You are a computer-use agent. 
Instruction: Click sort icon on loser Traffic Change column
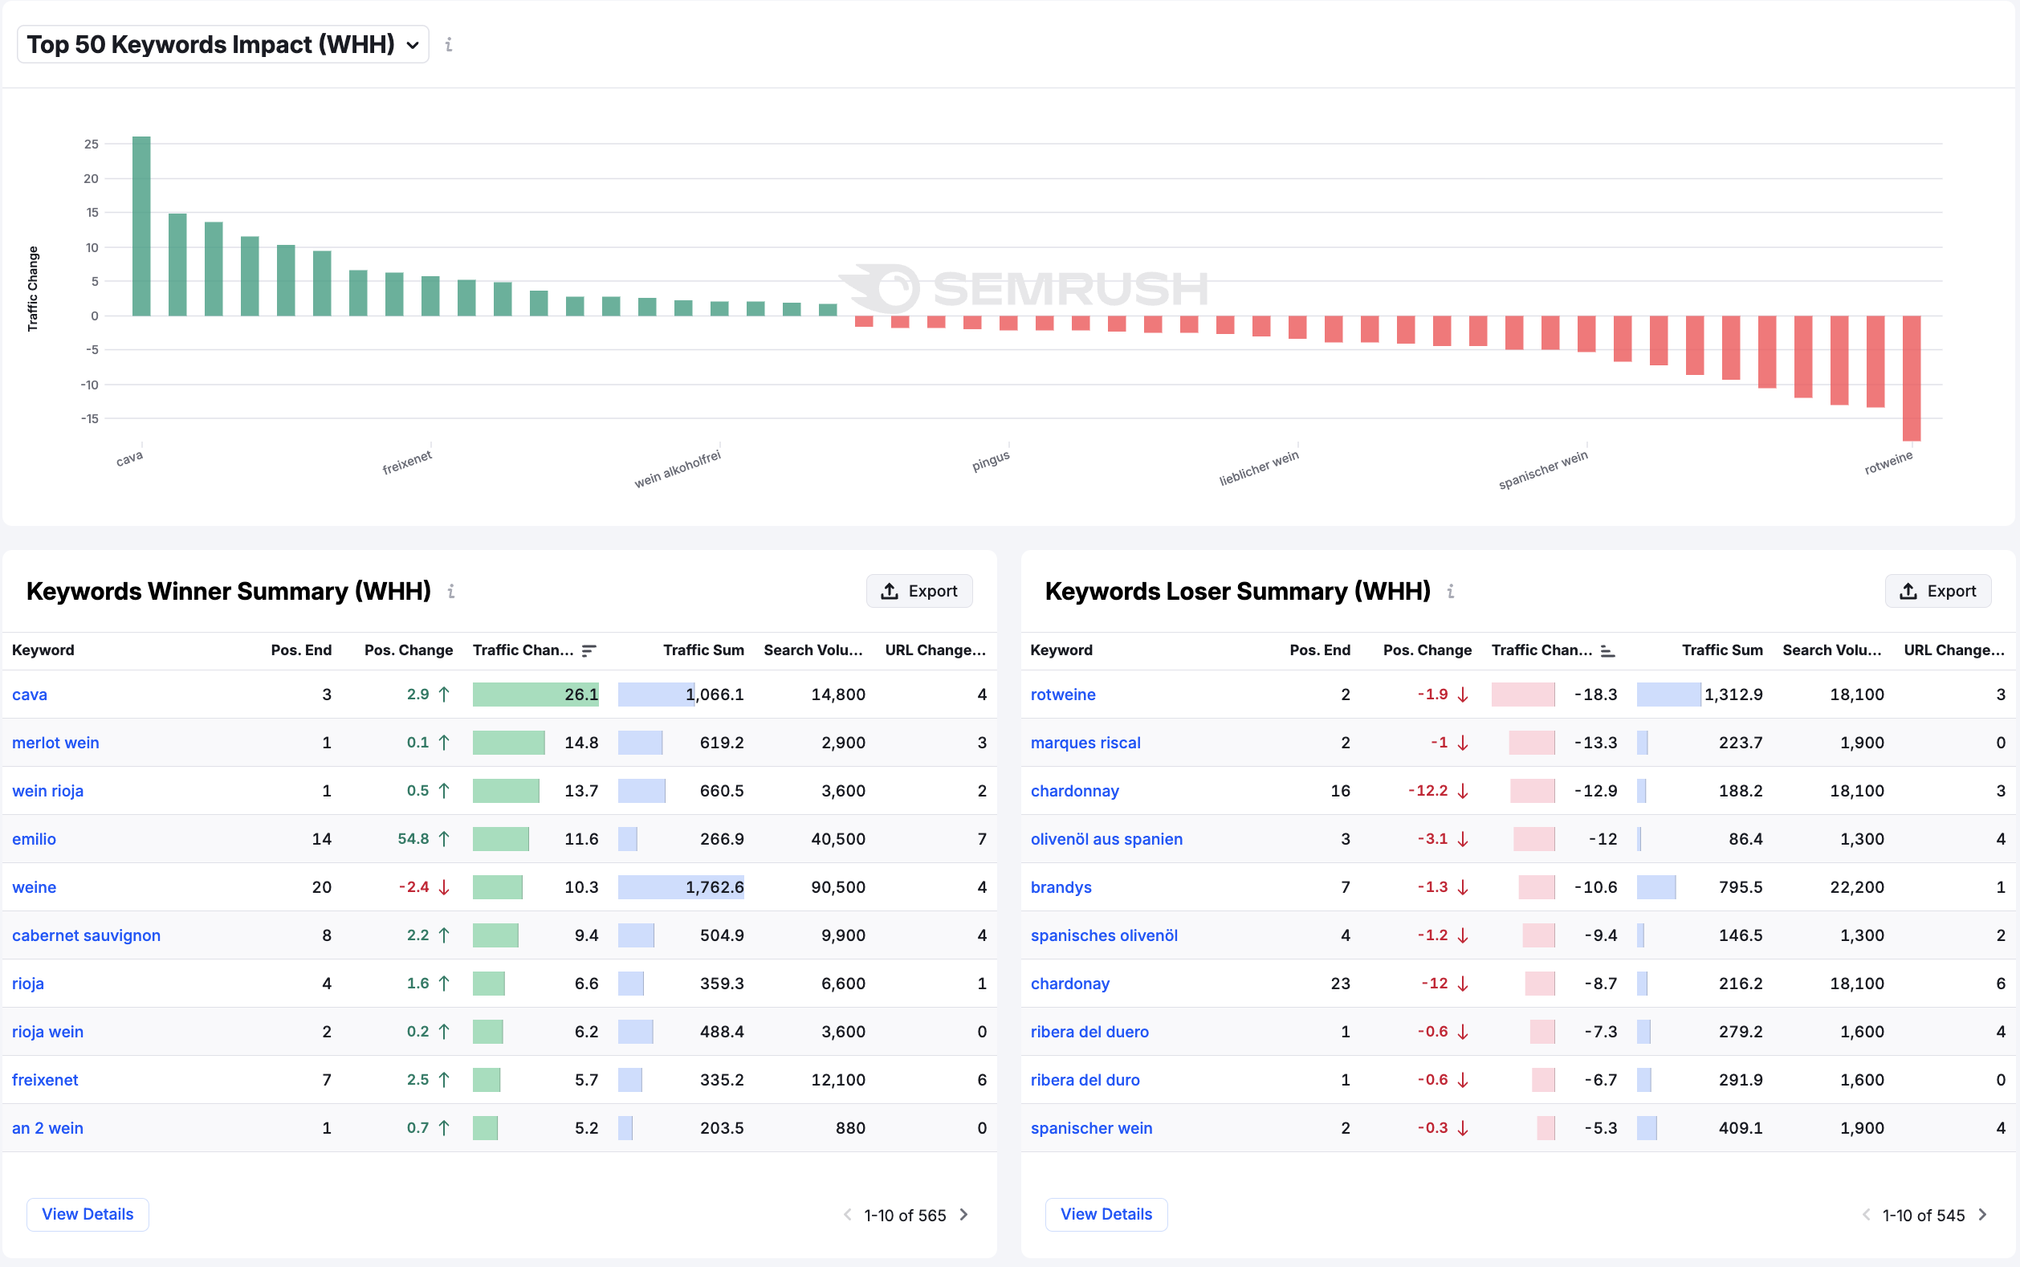click(1607, 651)
